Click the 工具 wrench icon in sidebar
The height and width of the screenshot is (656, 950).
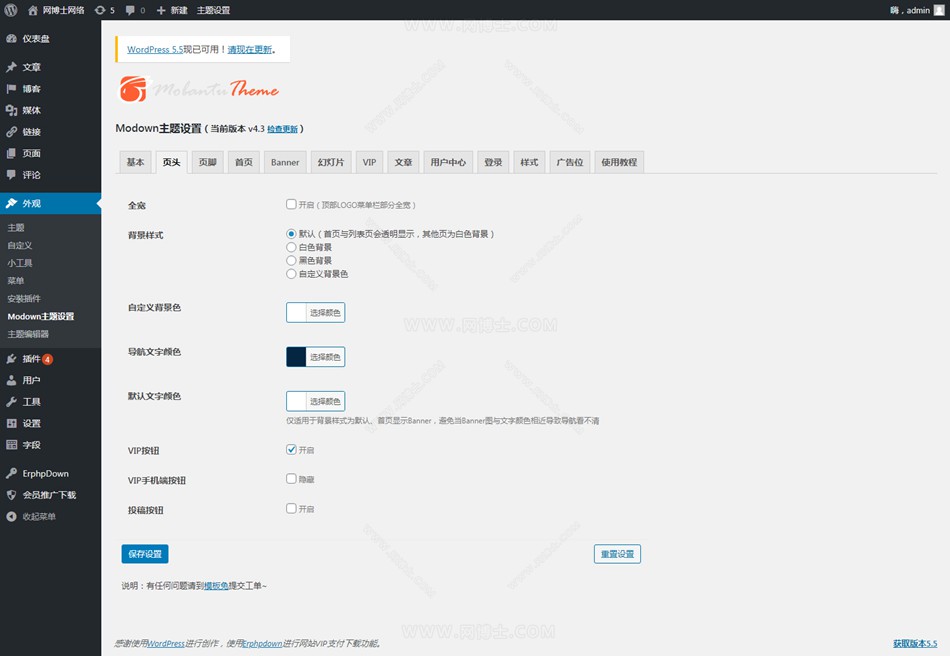pos(12,402)
